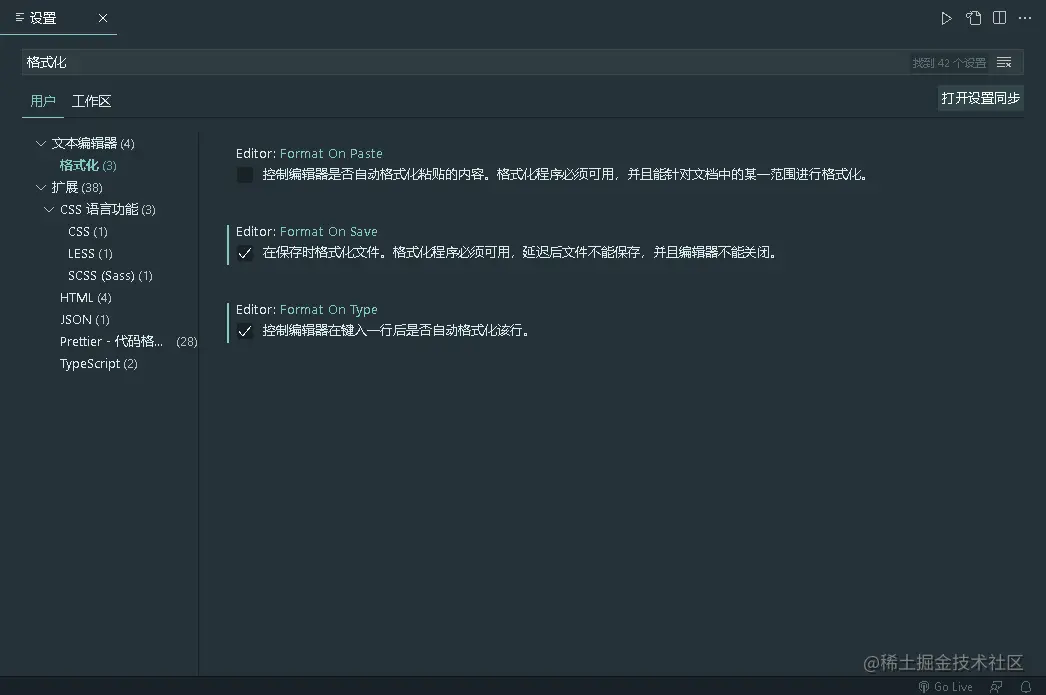Image resolution: width=1046 pixels, height=695 pixels.
Task: Close the 设置 tab
Action: coord(103,18)
